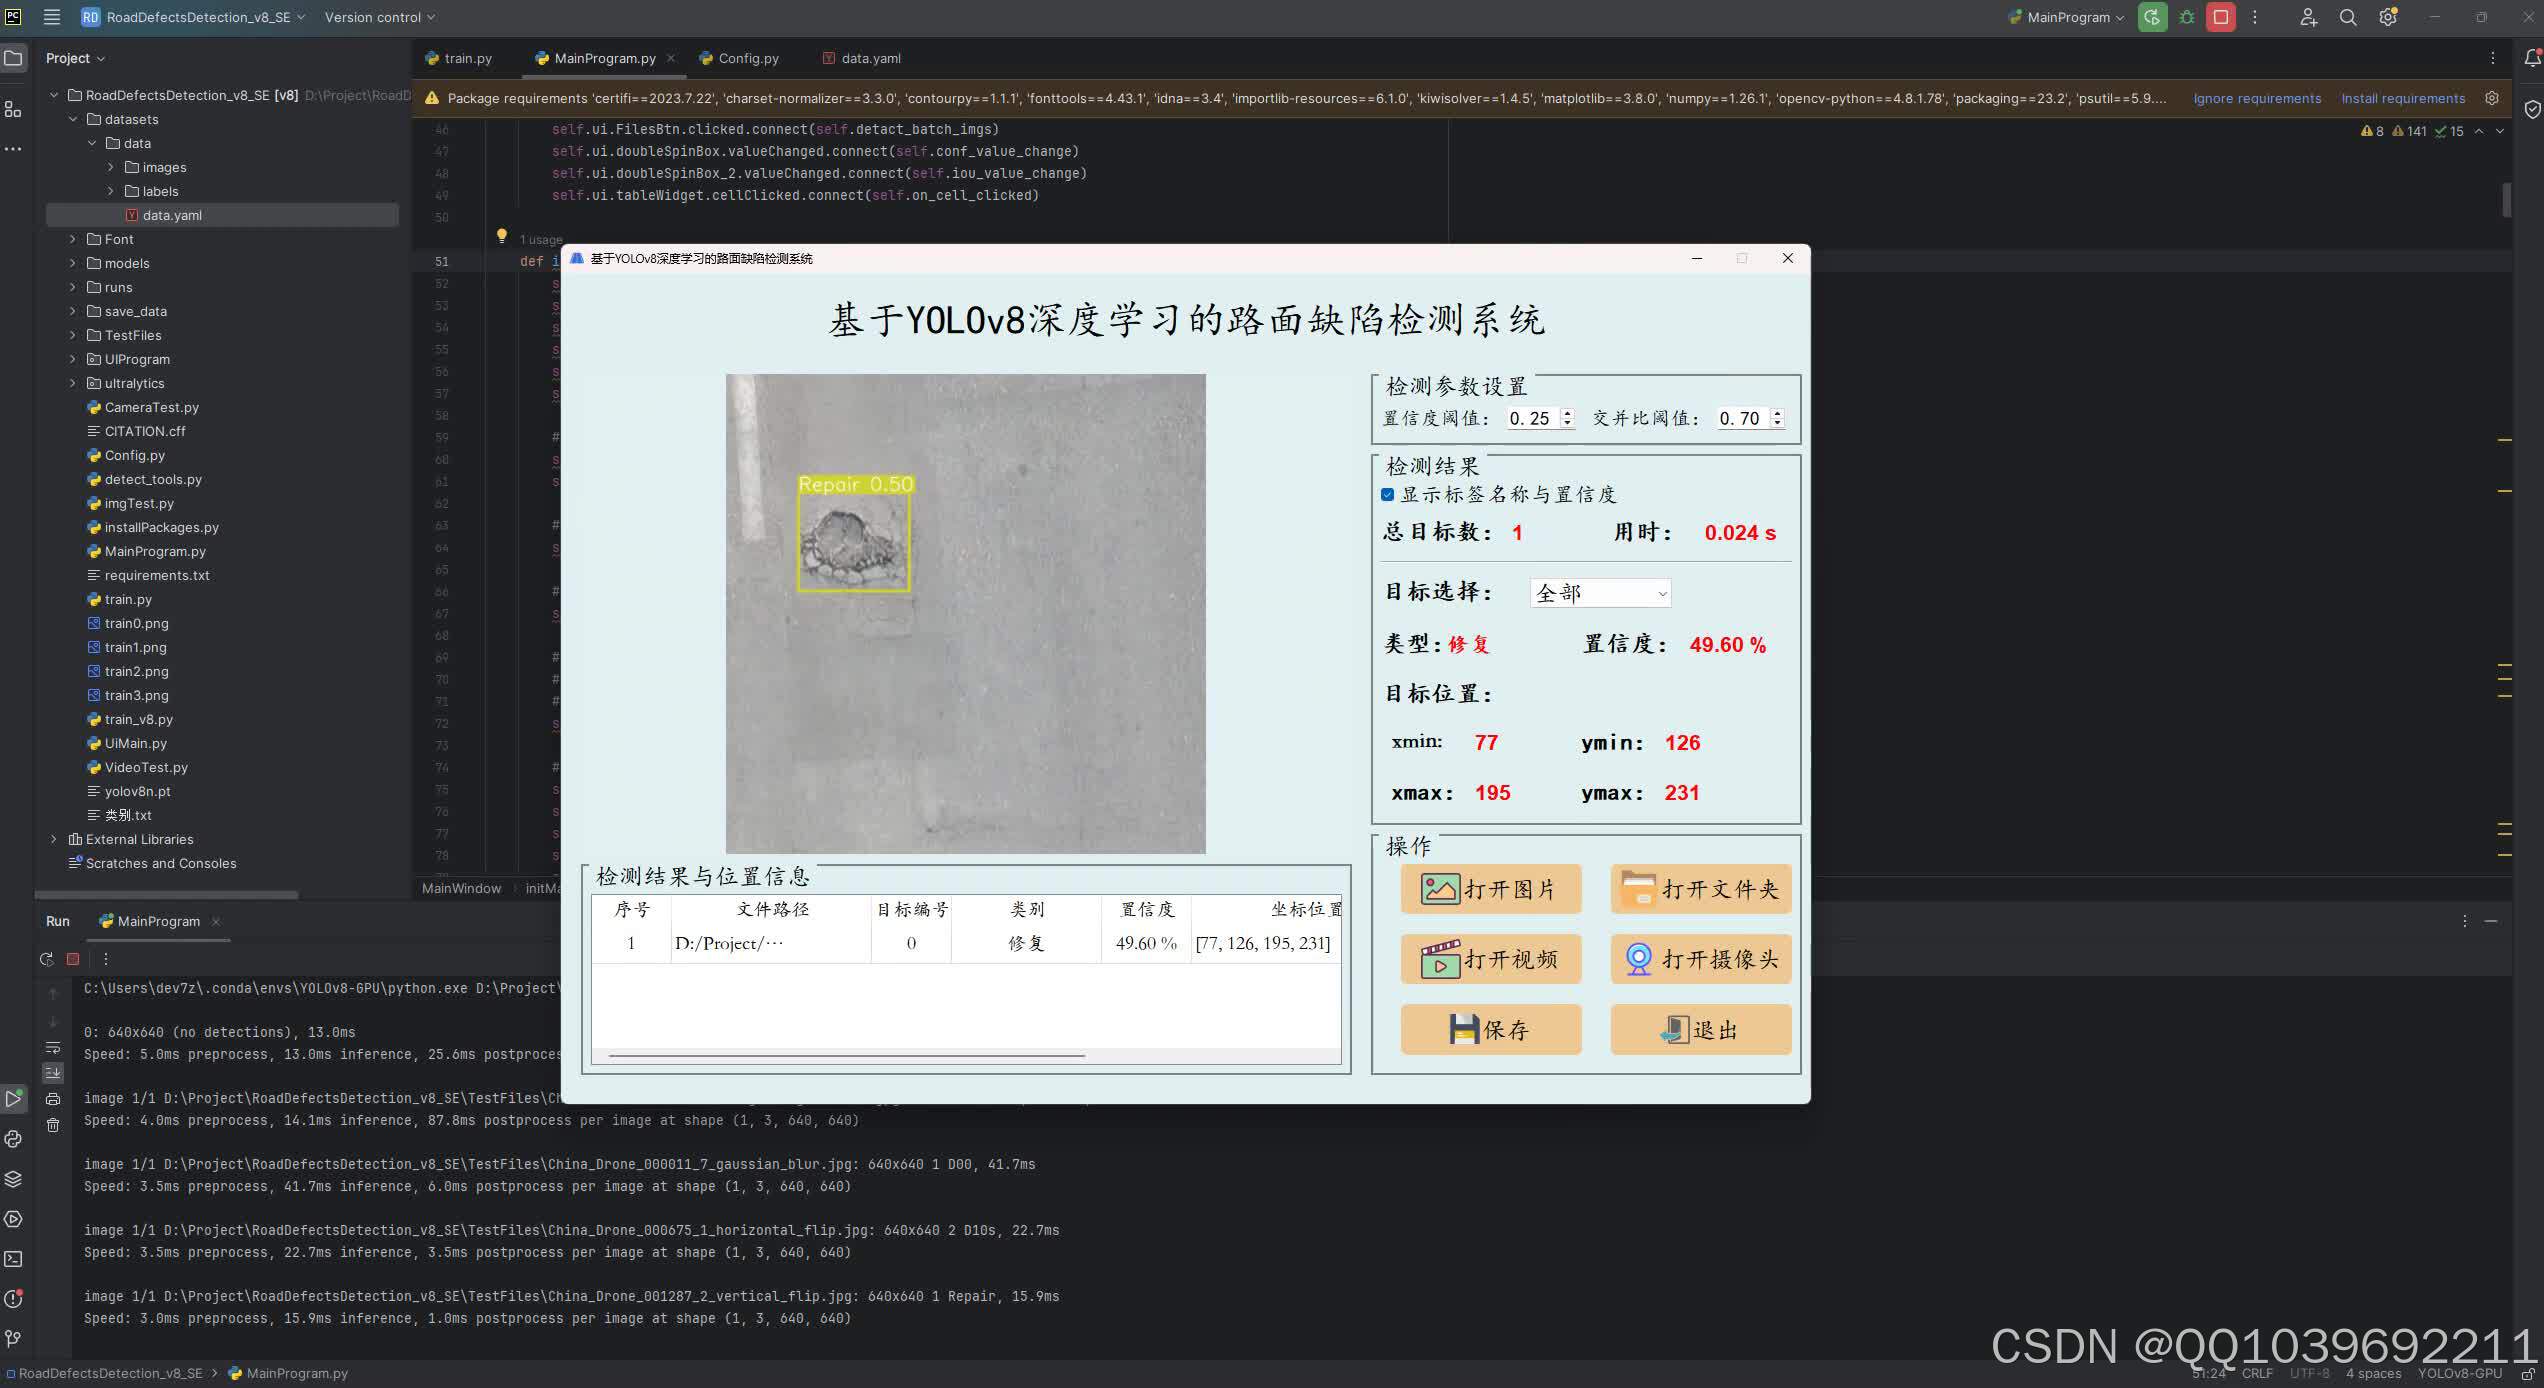Open Search Everywhere magnifier icon

2348,17
